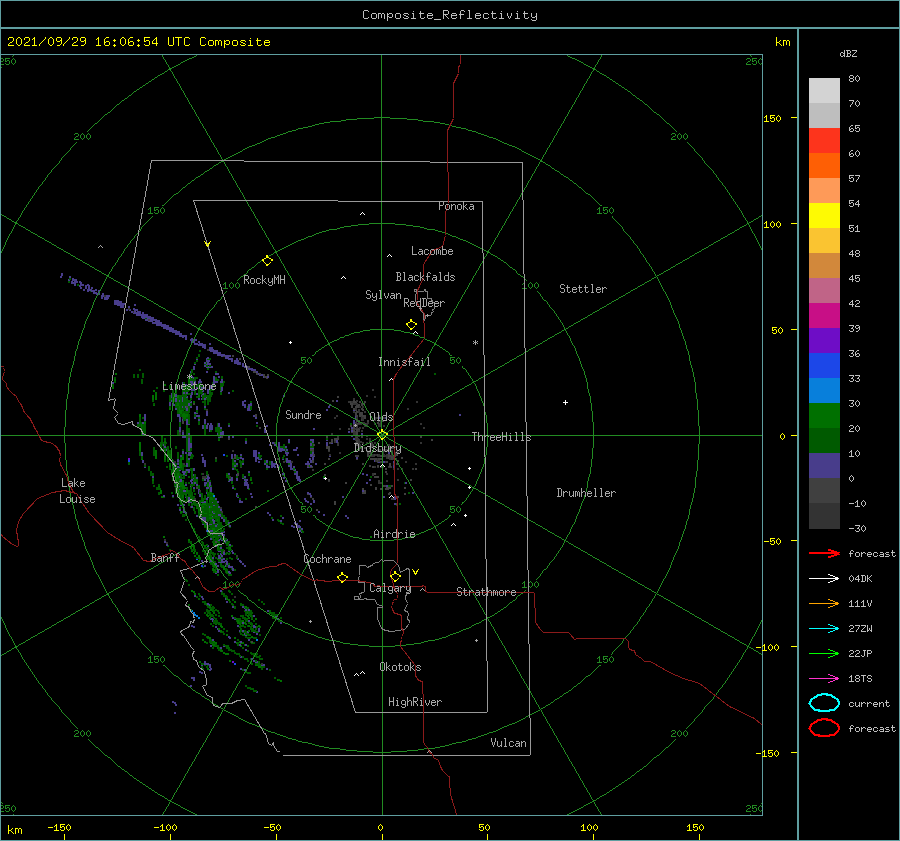Viewport: 900px width, 841px height.
Task: Click the Lacombe label on the map
Action: pos(432,251)
